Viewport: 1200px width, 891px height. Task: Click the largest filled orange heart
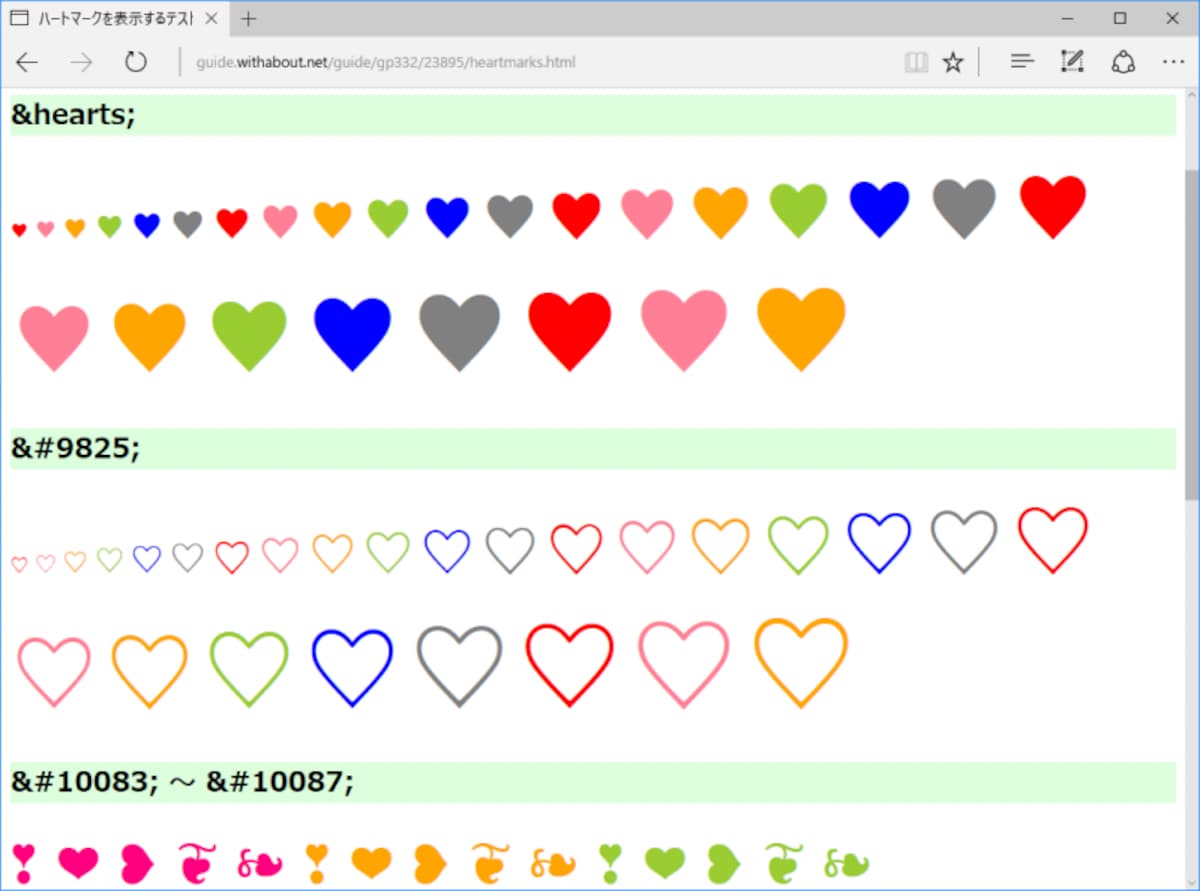click(x=801, y=329)
